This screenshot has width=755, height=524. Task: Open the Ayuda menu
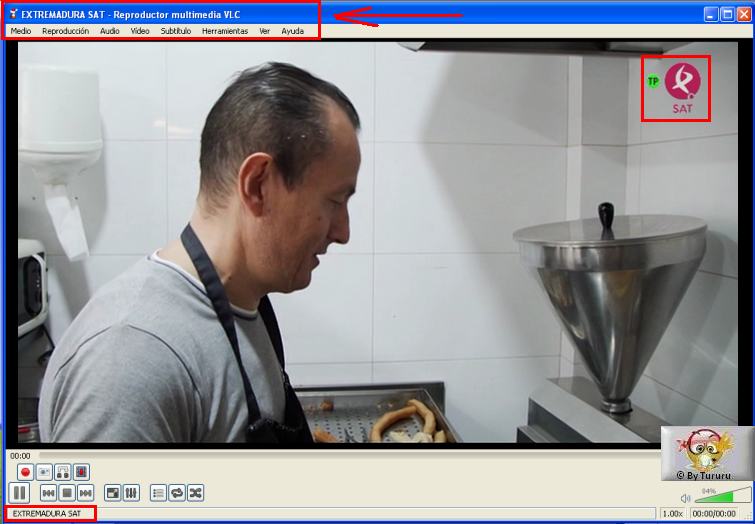293,31
